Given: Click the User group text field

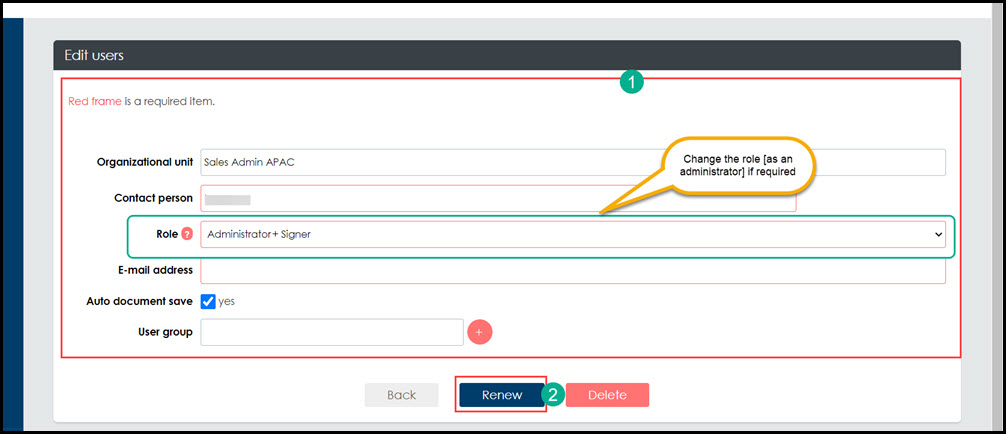Looking at the screenshot, I should (x=332, y=332).
